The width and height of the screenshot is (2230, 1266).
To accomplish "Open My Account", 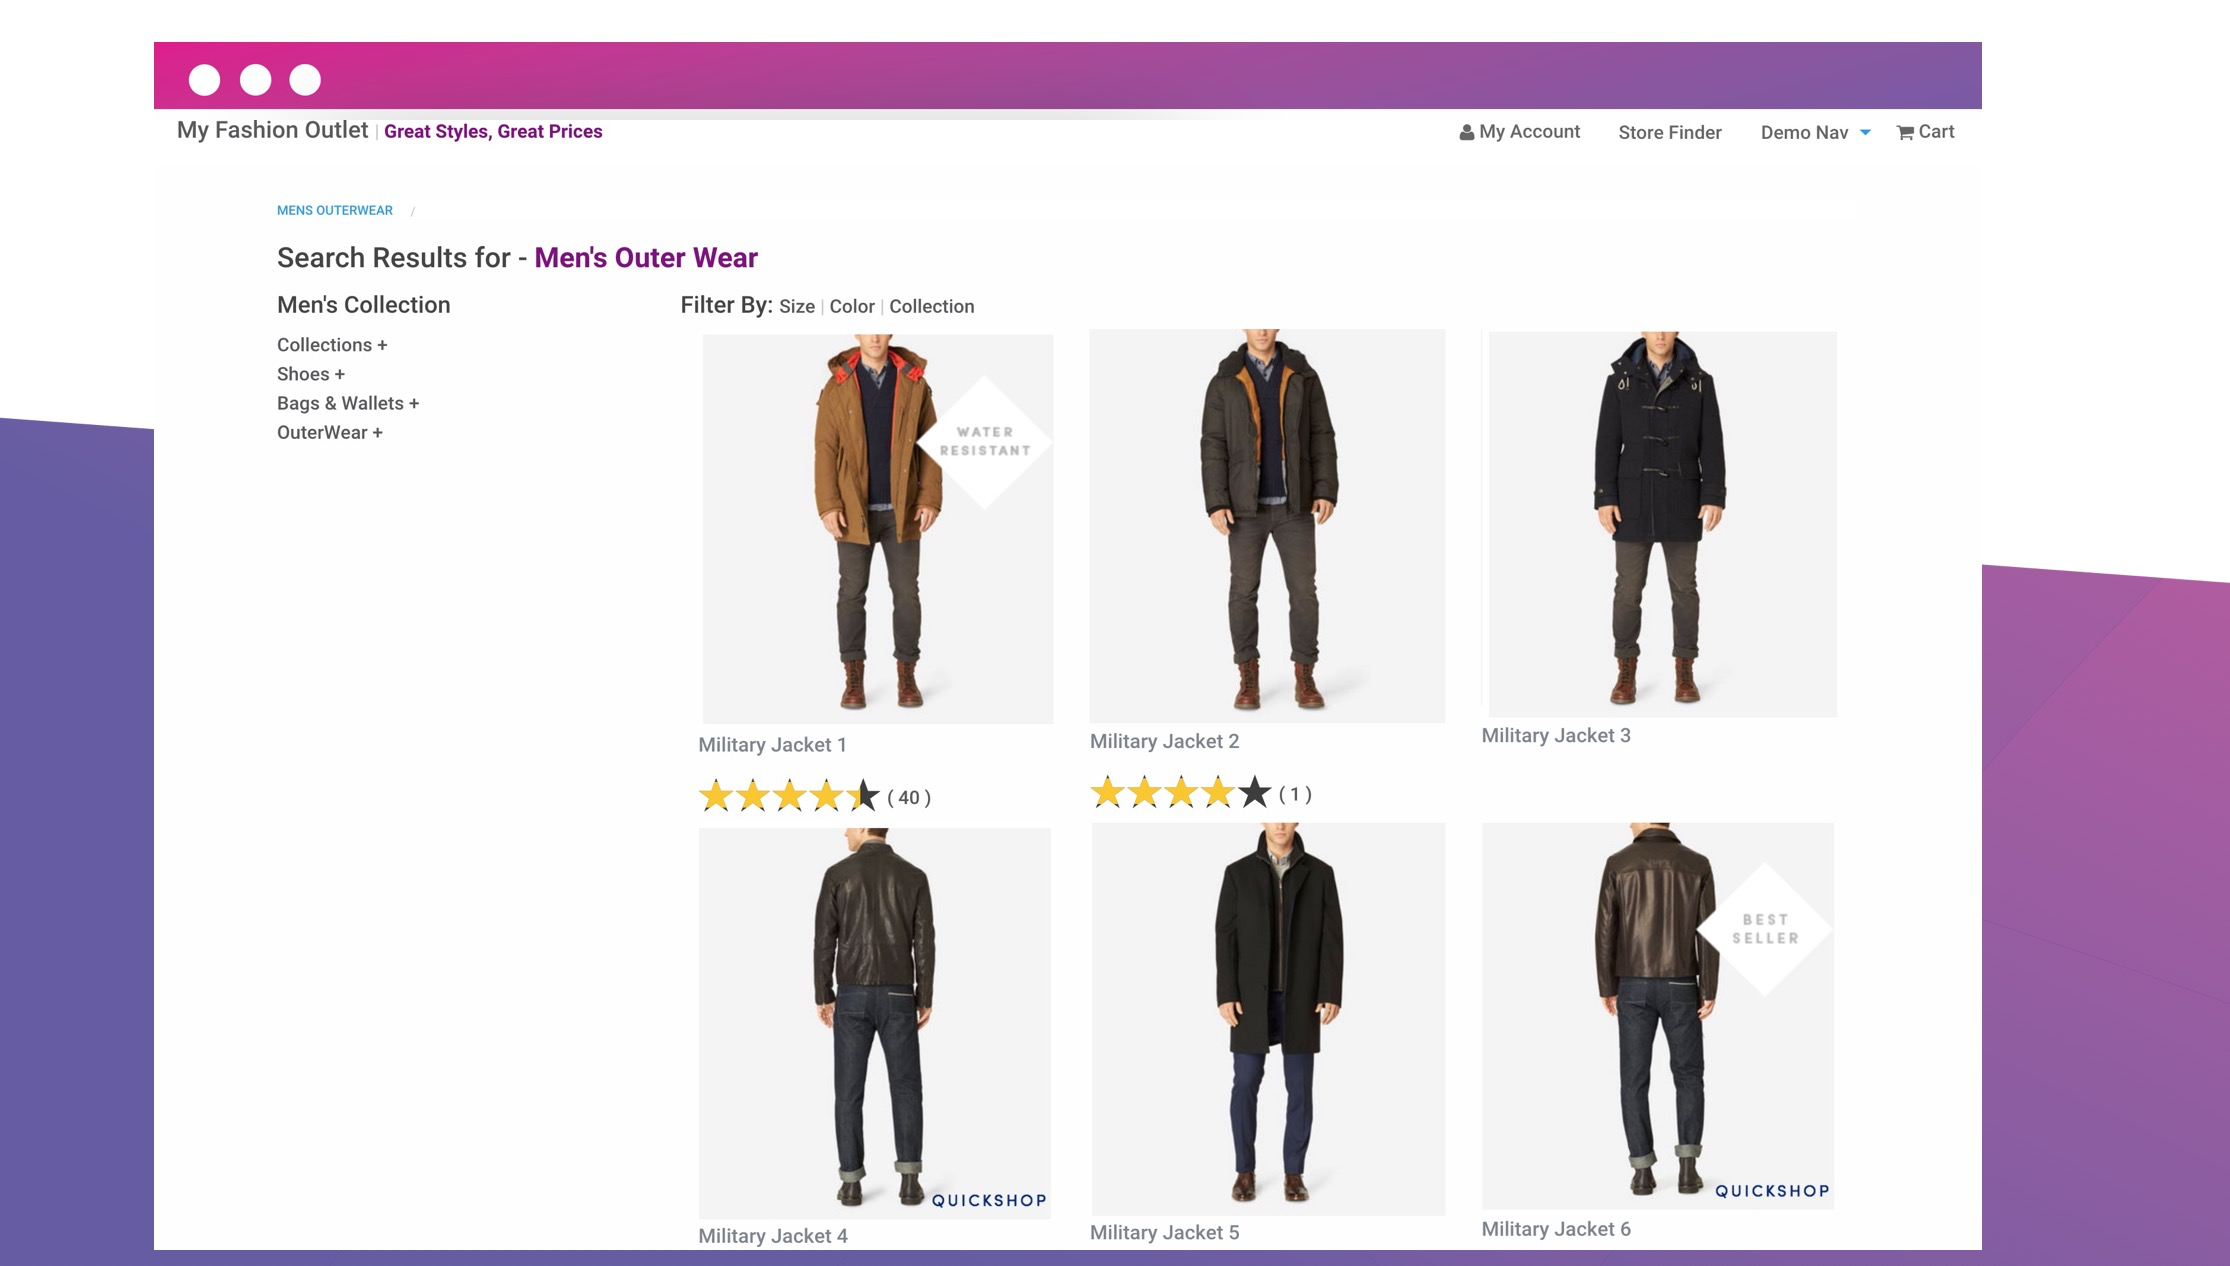I will click(1519, 132).
